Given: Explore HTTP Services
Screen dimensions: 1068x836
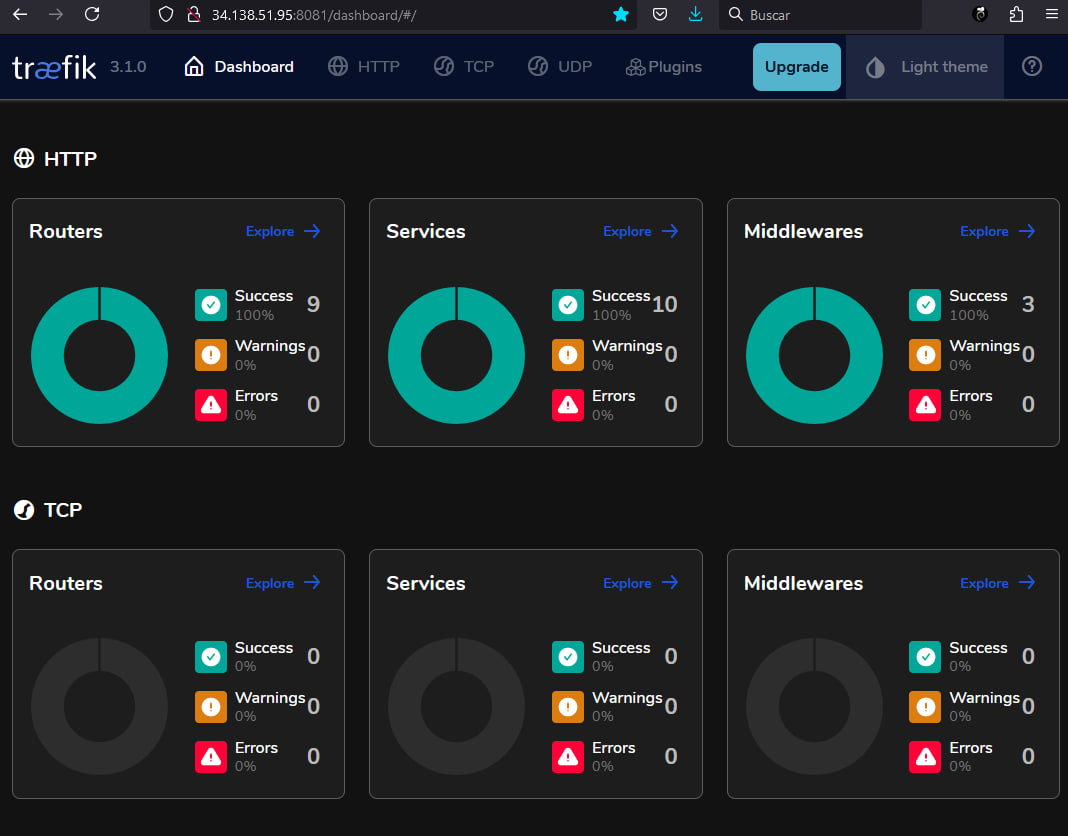Looking at the screenshot, I should [x=640, y=232].
